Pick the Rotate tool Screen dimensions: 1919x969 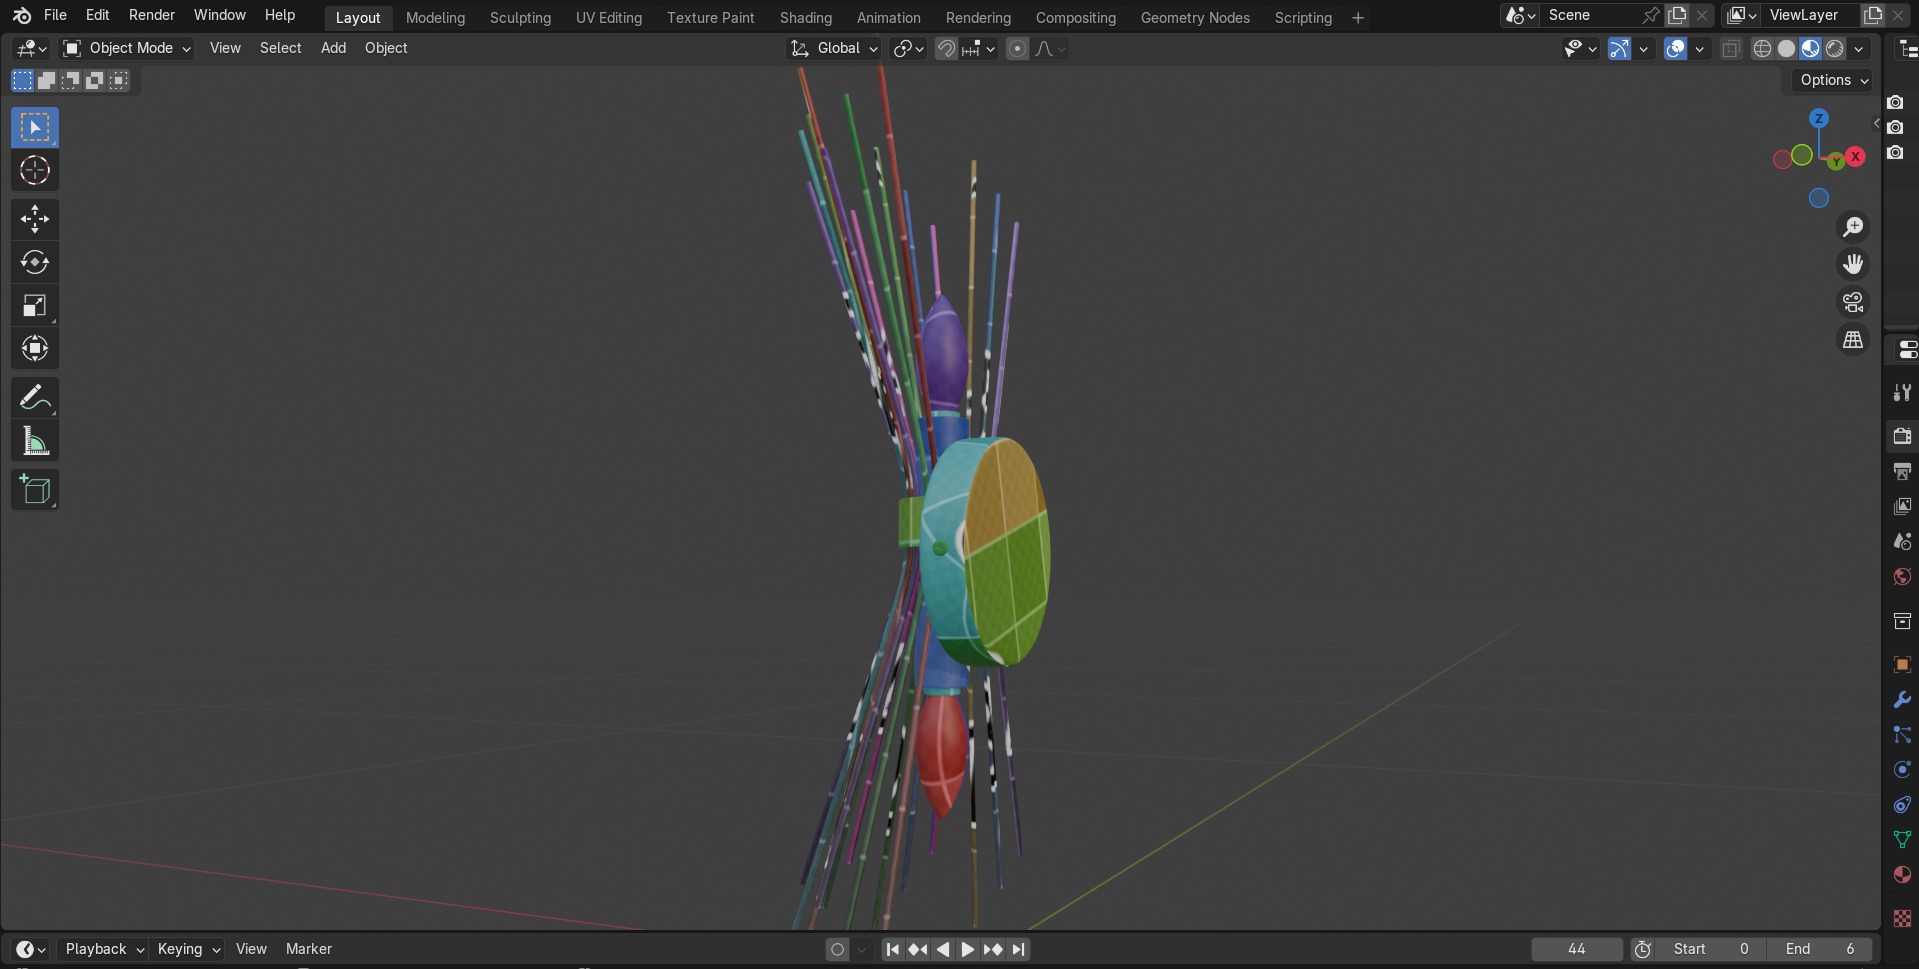click(35, 262)
